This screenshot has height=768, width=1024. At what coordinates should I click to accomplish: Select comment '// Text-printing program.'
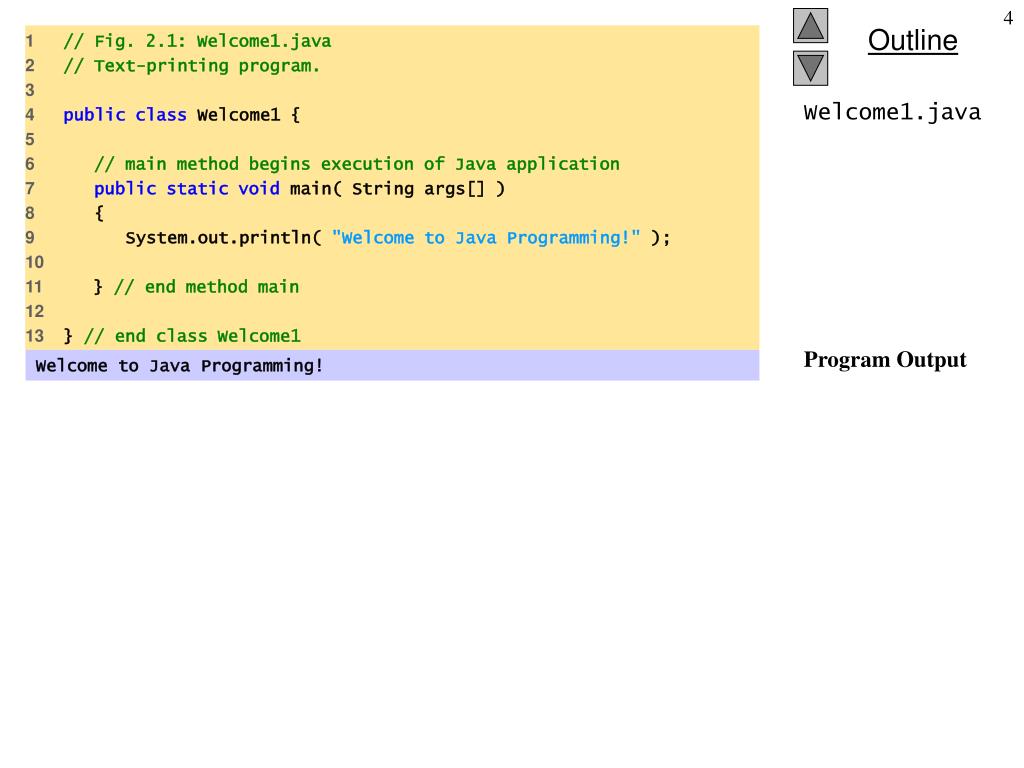191,66
